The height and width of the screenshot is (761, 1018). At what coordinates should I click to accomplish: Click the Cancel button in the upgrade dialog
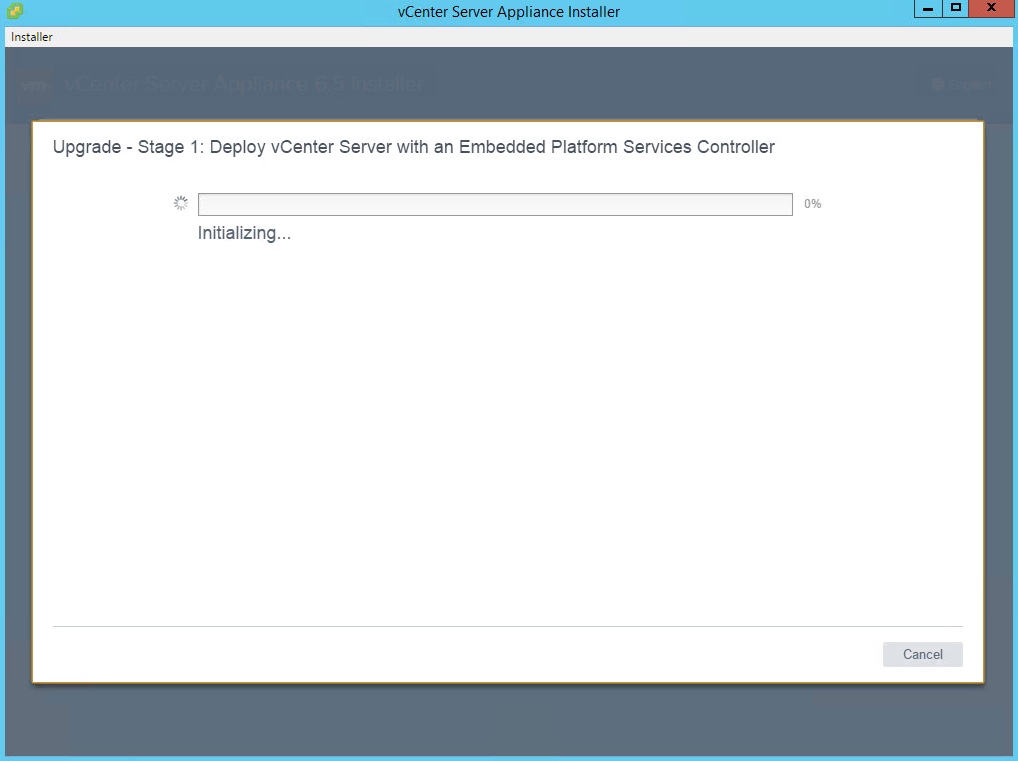(922, 654)
